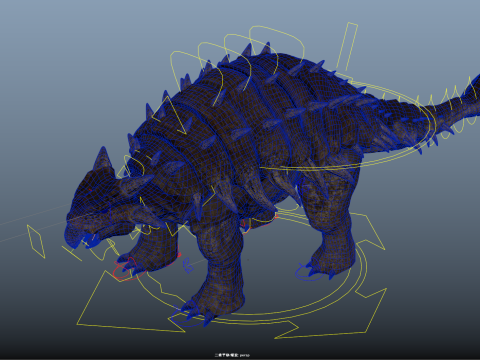Image resolution: width=480 pixels, height=360 pixels.
Task: Pick the tall yellow rectangle control above the back
Action: pyautogui.click(x=347, y=47)
